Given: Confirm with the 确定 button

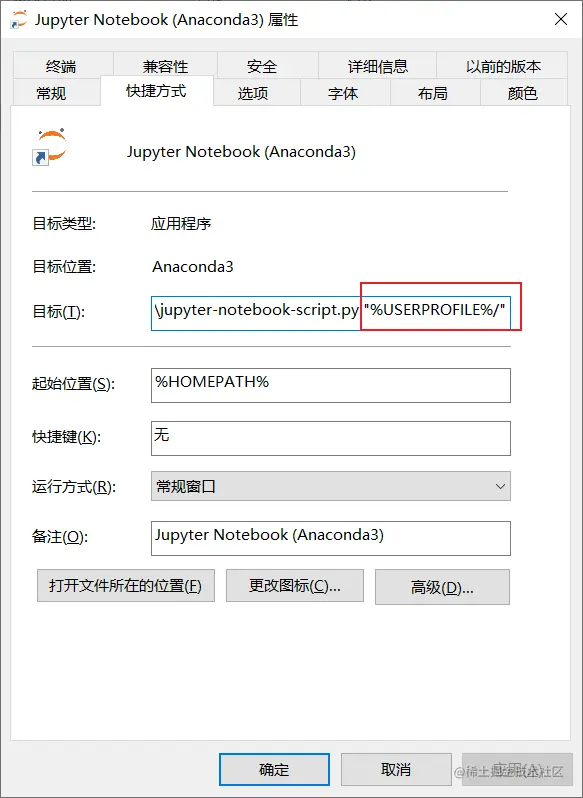Looking at the screenshot, I should click(274, 769).
